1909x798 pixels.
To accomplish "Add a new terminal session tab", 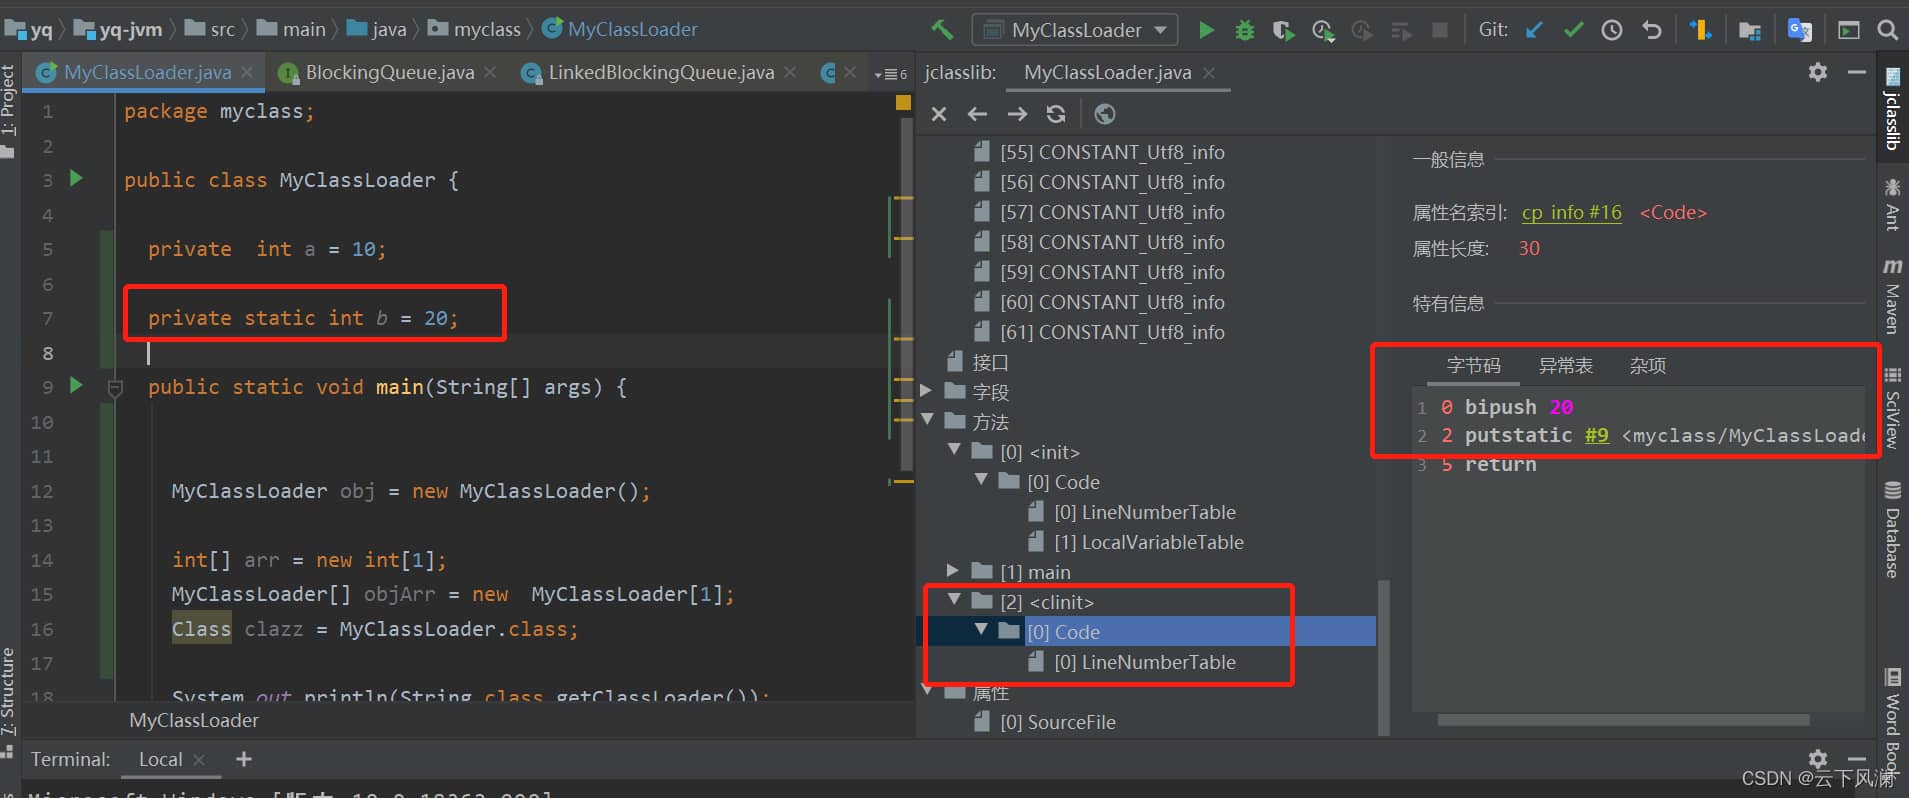I will (x=243, y=759).
